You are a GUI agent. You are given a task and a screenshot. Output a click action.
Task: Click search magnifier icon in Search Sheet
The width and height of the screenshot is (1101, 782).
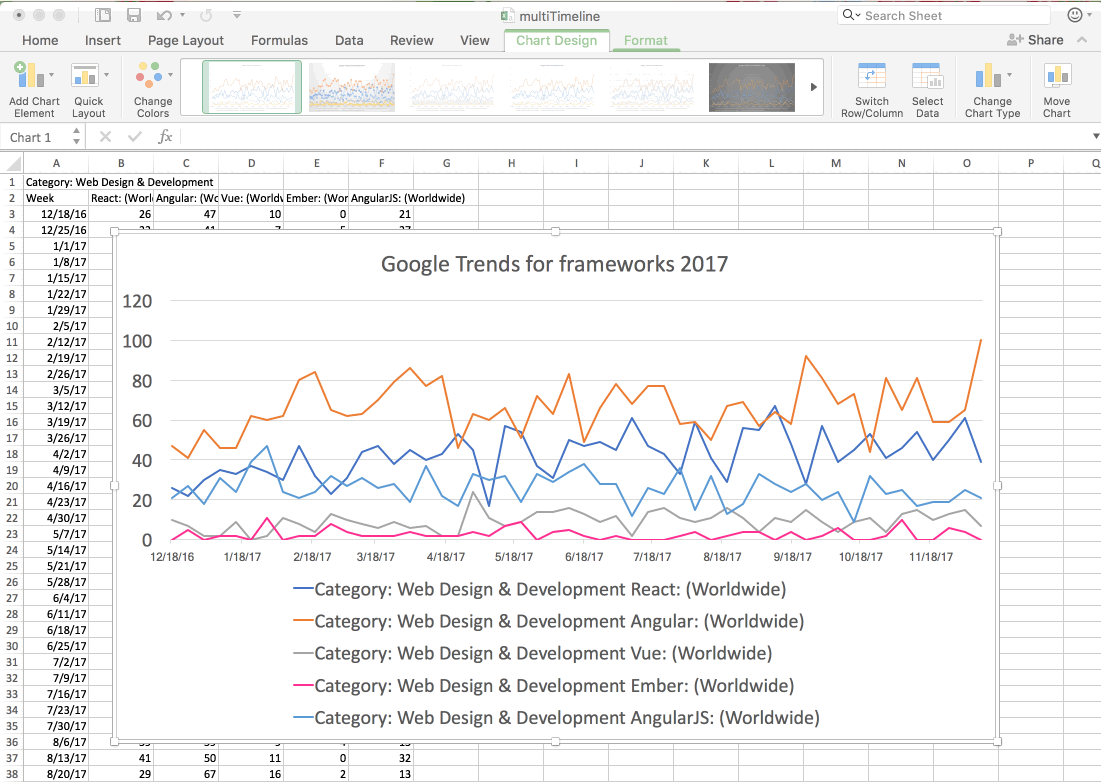[x=849, y=15]
